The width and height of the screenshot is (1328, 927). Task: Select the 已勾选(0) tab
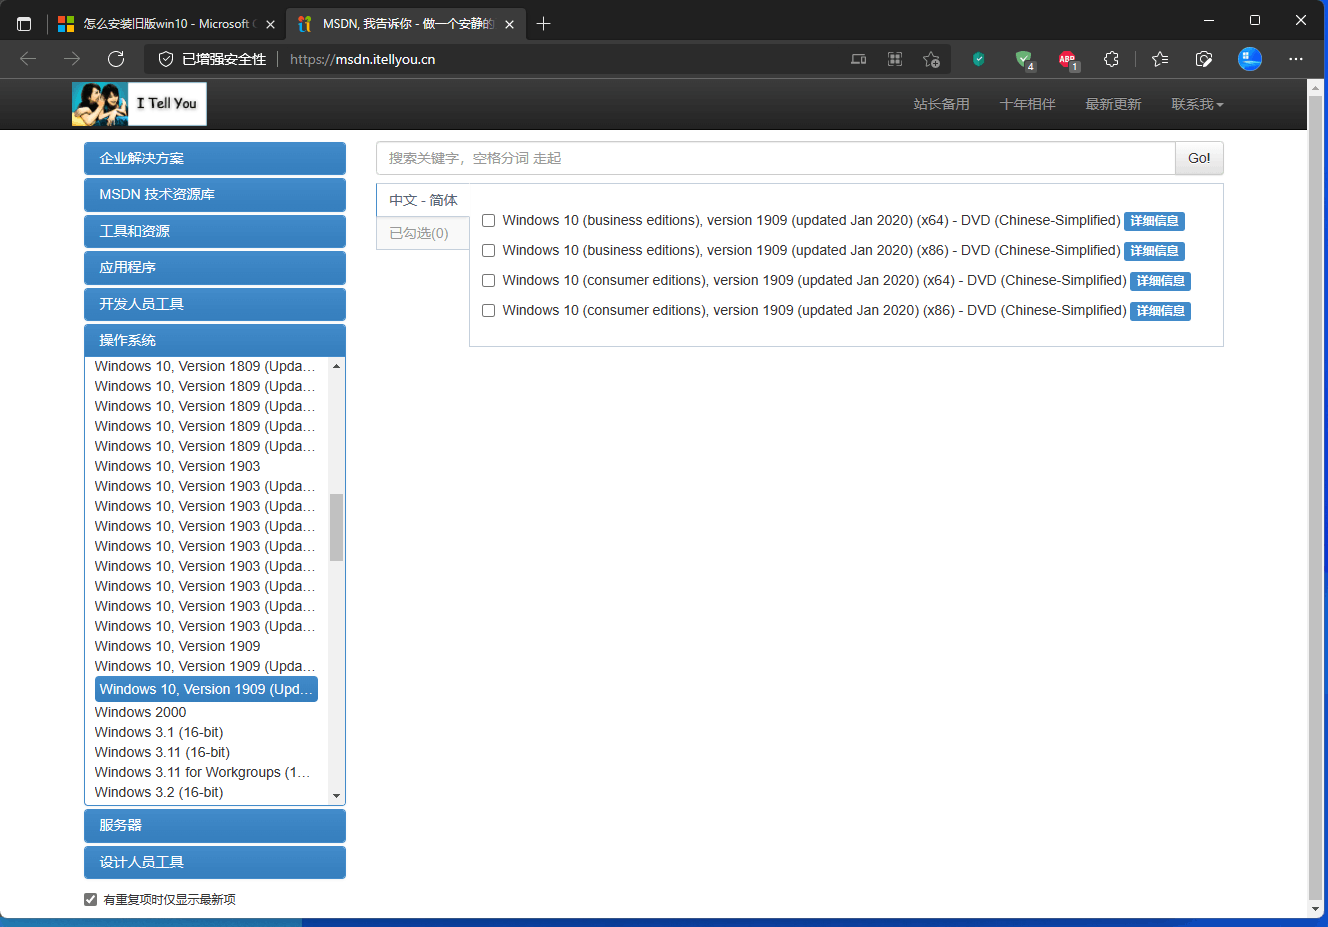tap(423, 233)
